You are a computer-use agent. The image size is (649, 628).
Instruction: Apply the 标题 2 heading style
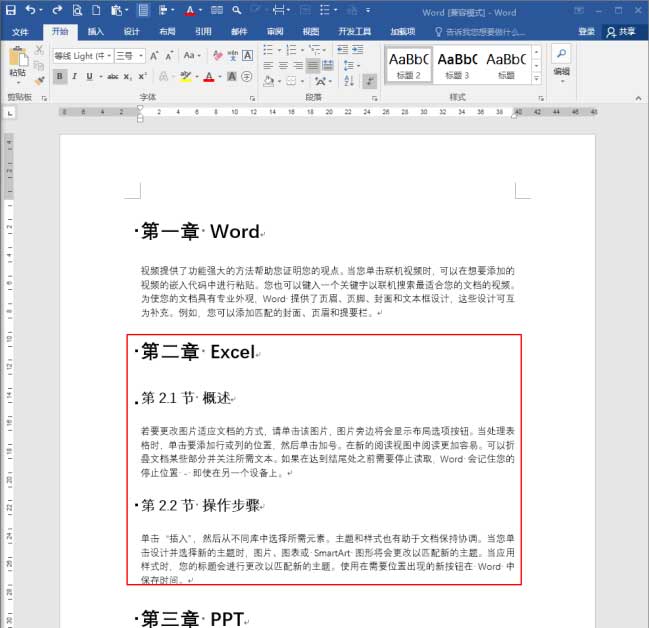coord(409,65)
